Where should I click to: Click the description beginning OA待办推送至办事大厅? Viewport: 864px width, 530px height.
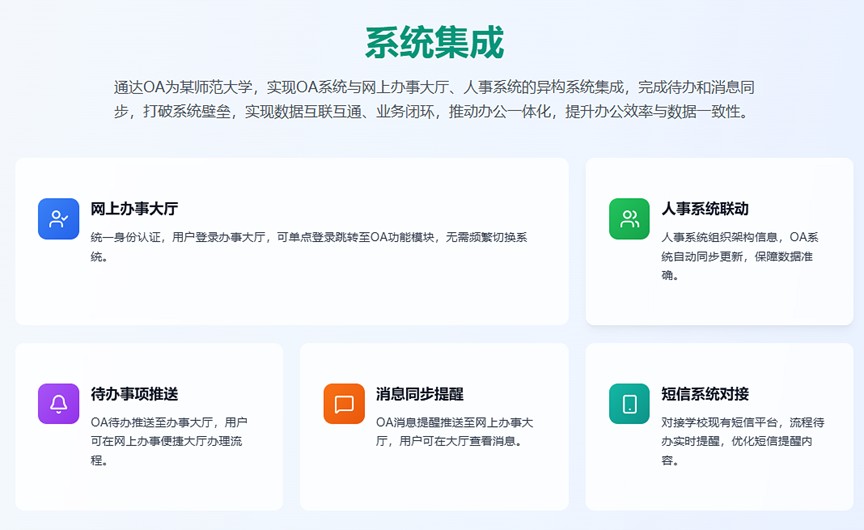pyautogui.click(x=168, y=440)
